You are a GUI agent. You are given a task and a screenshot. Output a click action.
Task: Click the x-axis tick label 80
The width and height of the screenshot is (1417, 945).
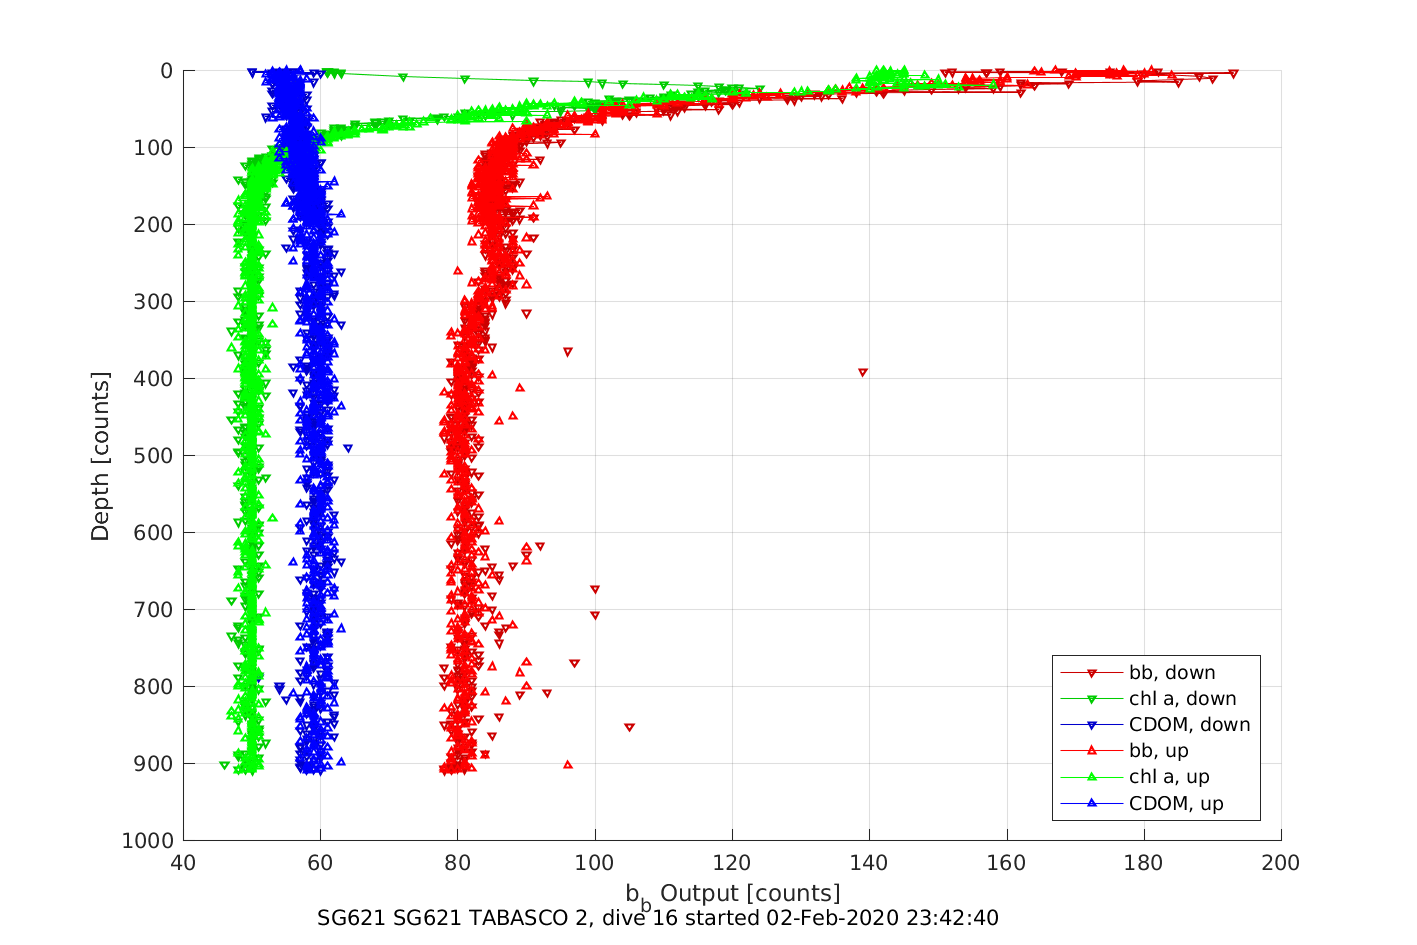coord(457,863)
